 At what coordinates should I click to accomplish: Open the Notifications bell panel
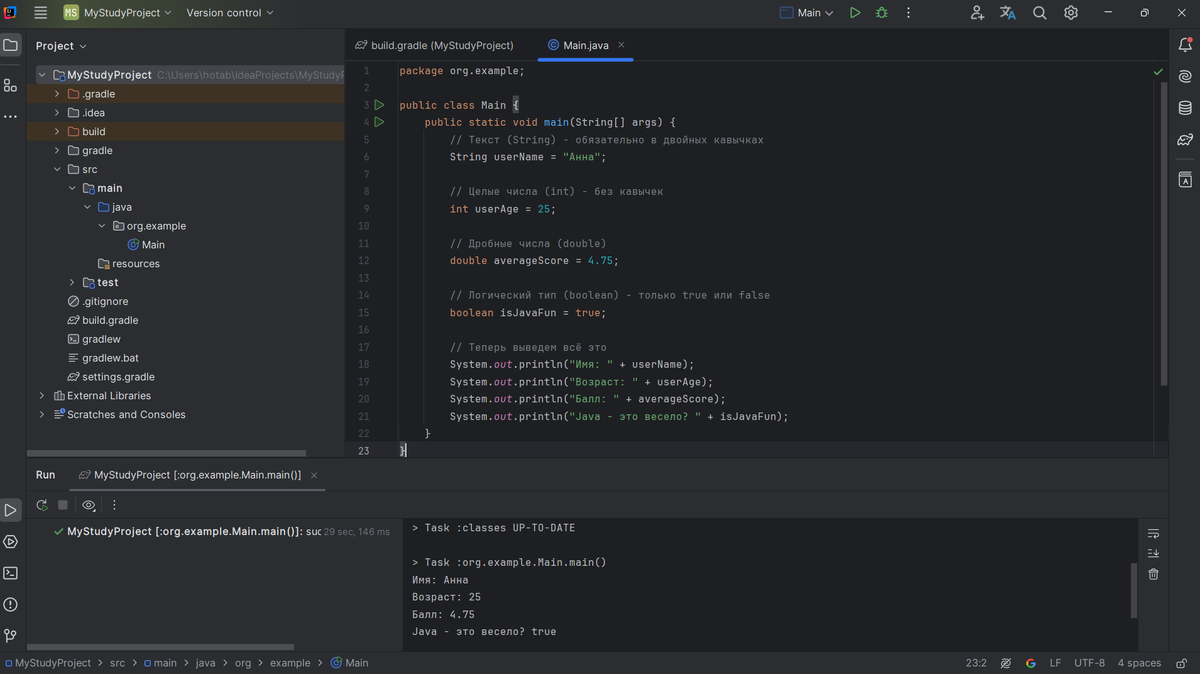coord(1185,45)
